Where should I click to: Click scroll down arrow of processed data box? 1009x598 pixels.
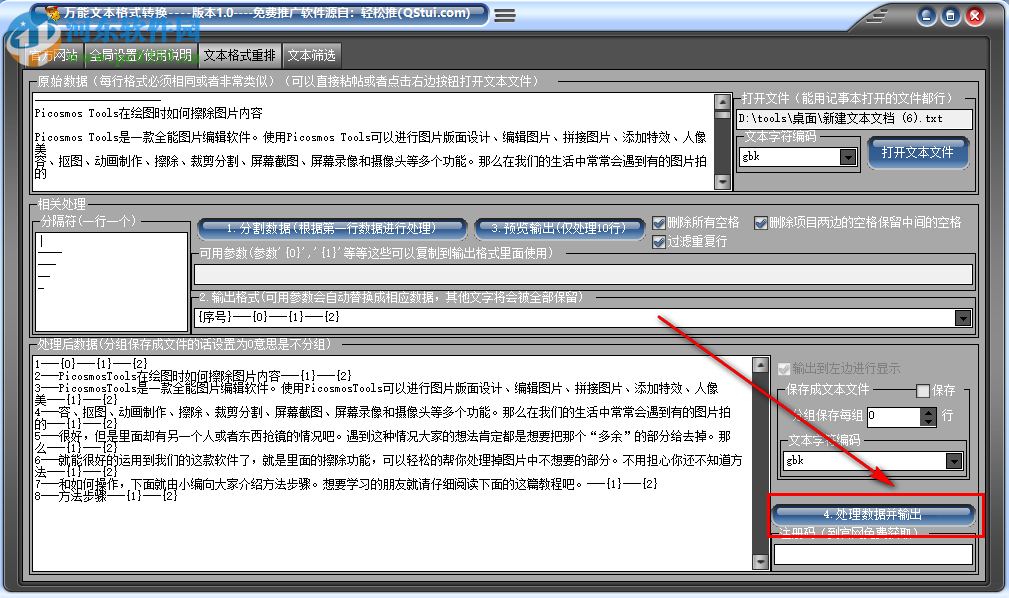click(x=761, y=562)
